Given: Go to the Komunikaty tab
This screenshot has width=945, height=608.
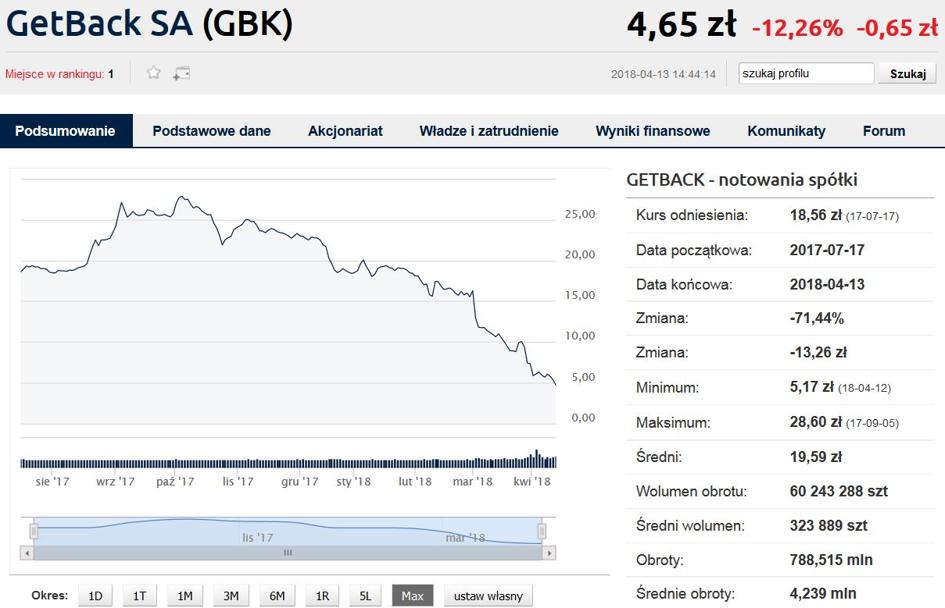Looking at the screenshot, I should 786,131.
